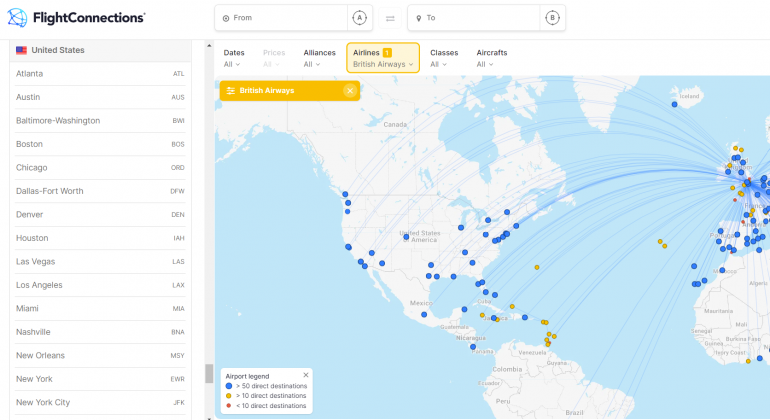Image resolution: width=770 pixels, height=420 pixels.
Task: Select Dallas-Fort Worth DFW airport
Action: 100,191
